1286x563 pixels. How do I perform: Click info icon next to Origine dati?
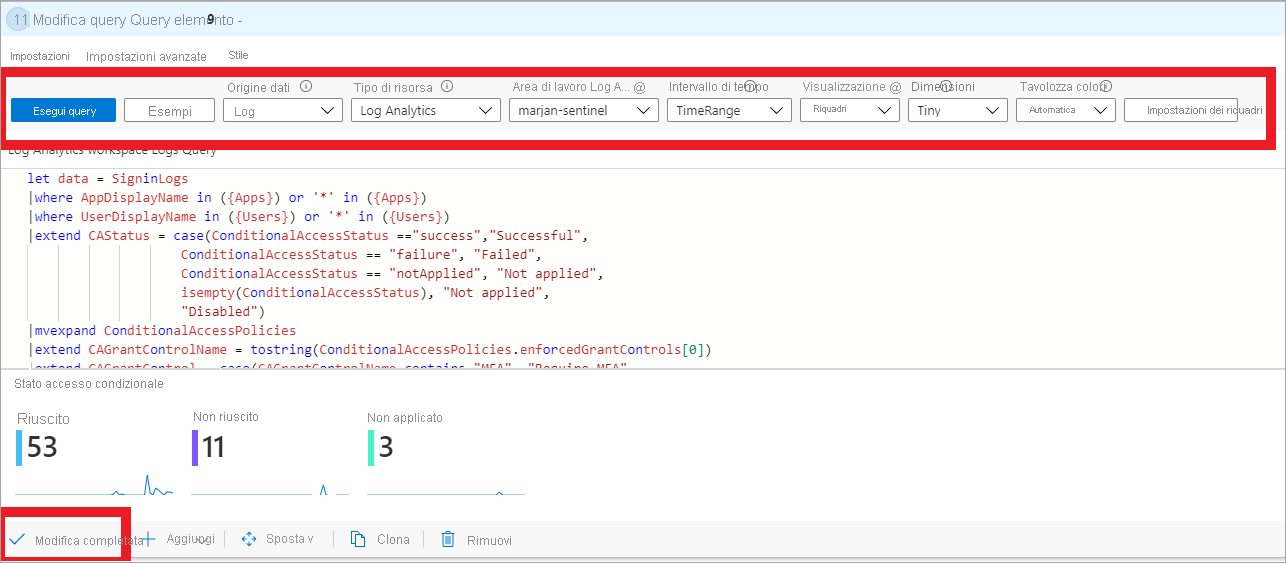click(306, 86)
